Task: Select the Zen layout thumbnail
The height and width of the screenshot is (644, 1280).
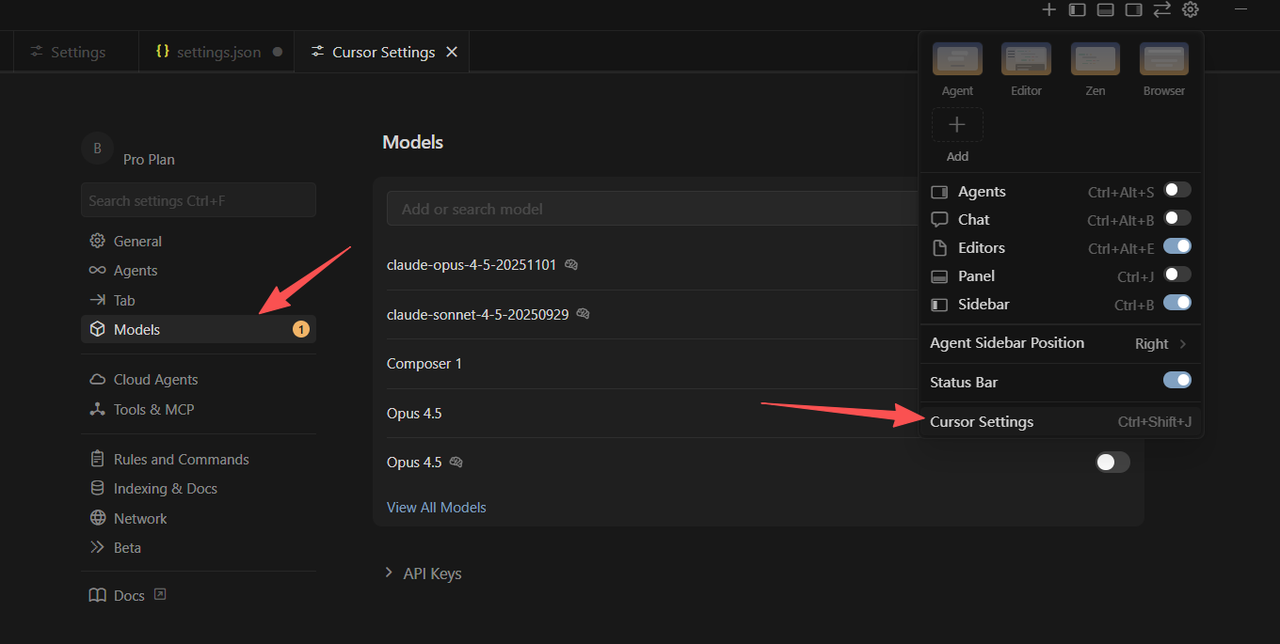Action: pos(1095,59)
